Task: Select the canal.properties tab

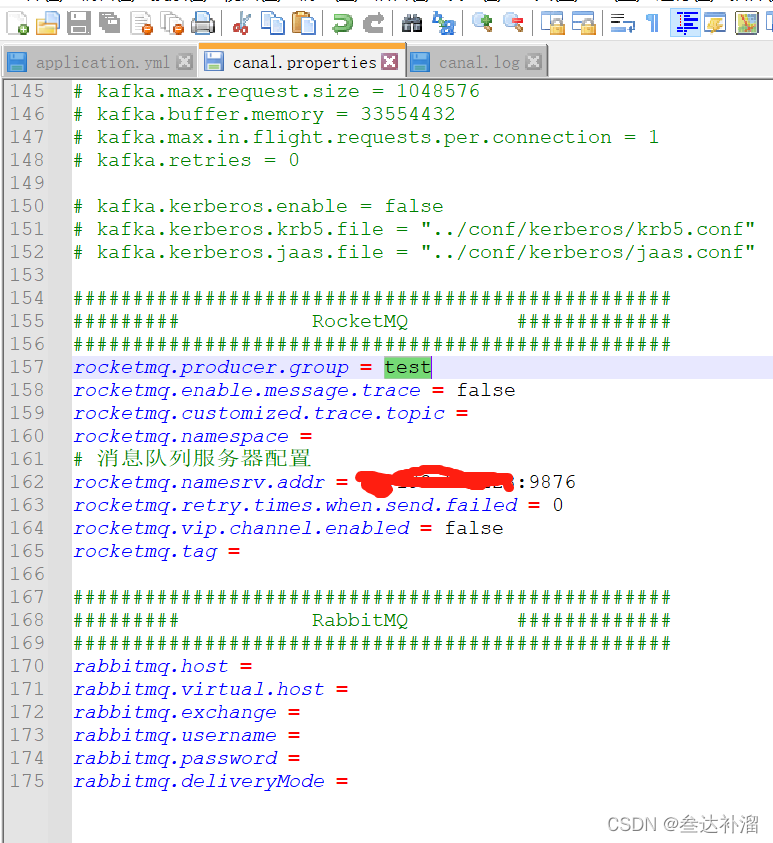Action: (x=304, y=62)
